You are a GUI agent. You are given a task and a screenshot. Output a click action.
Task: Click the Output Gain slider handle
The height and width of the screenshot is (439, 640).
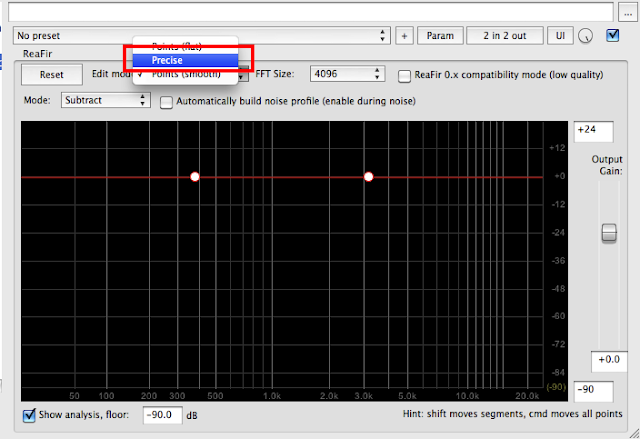point(609,233)
